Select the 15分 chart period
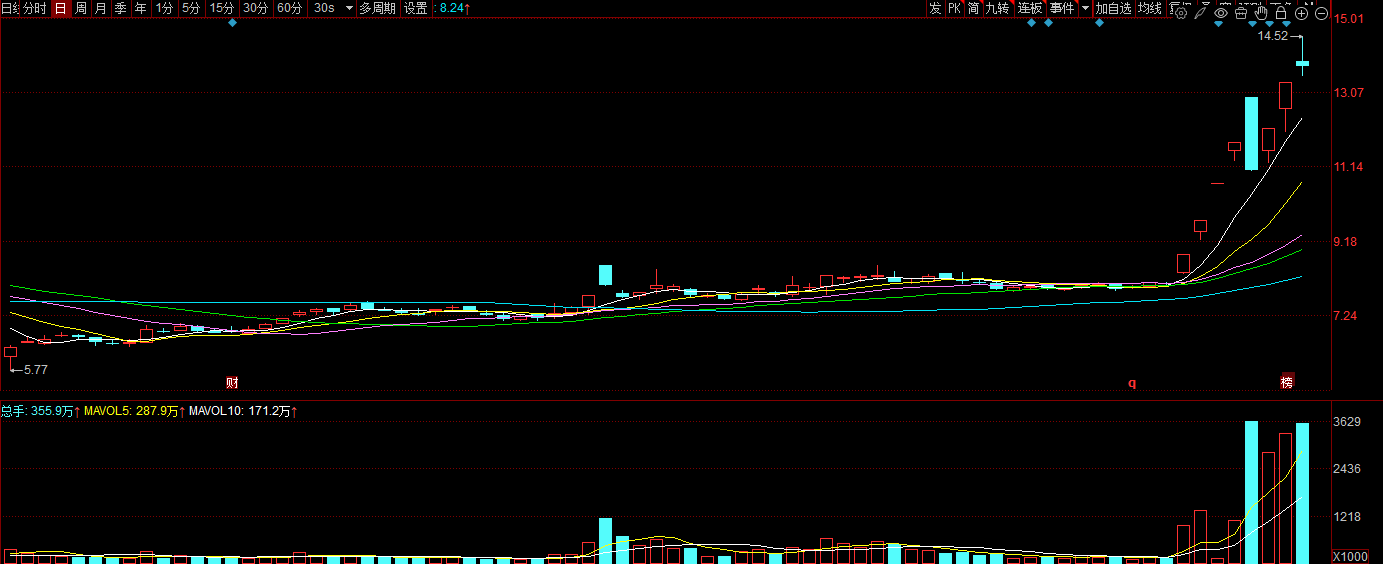 coord(222,8)
